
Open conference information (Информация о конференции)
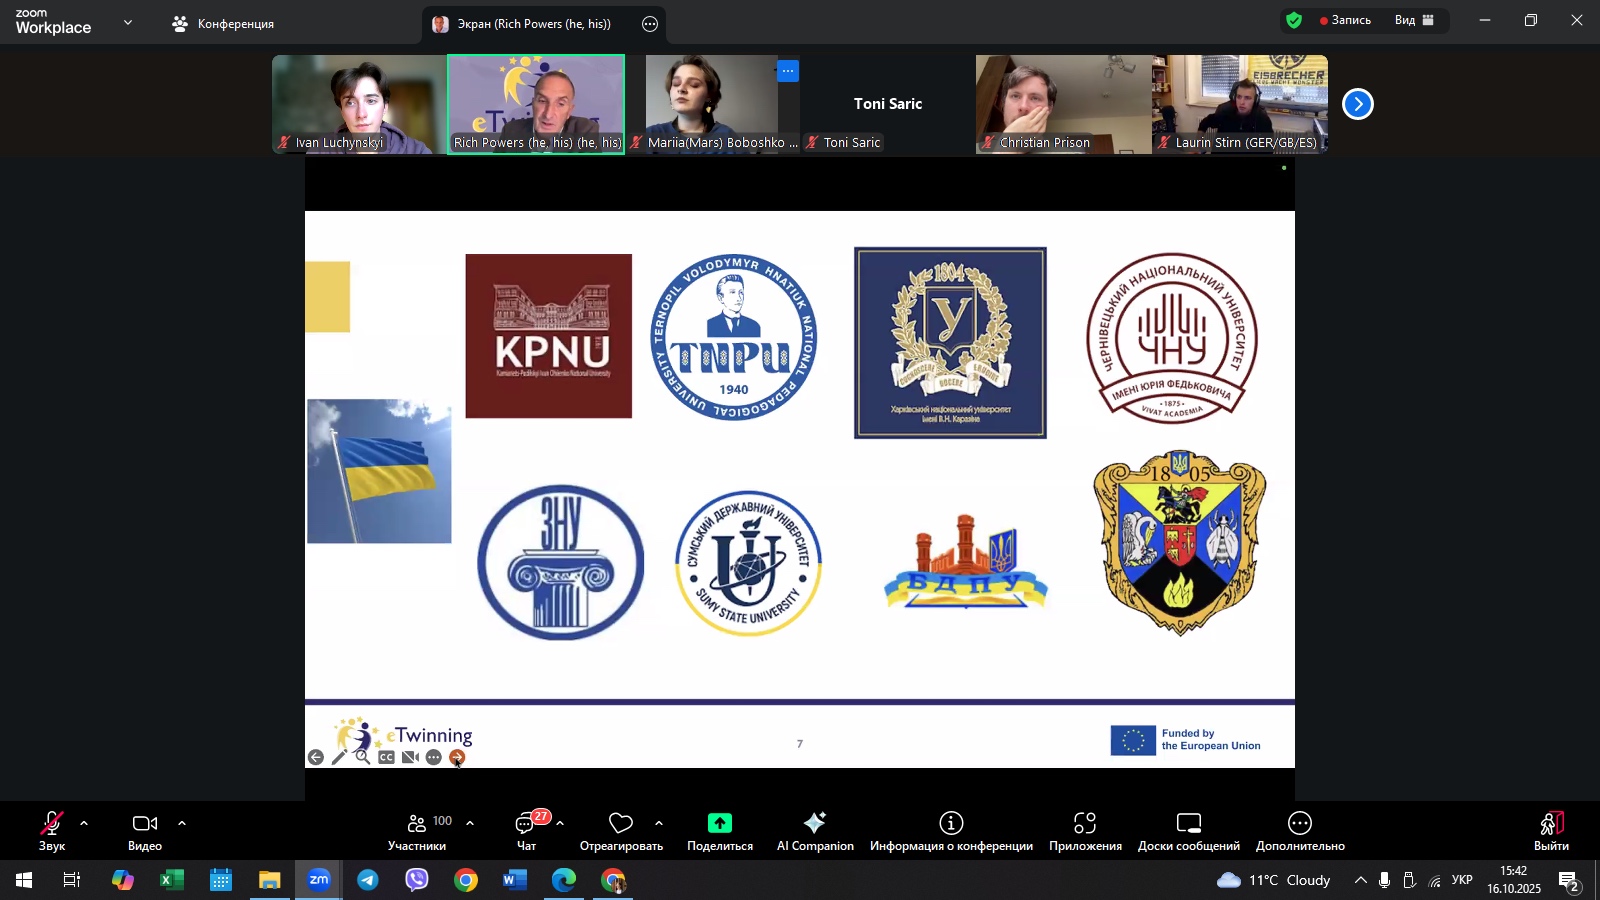click(x=950, y=823)
